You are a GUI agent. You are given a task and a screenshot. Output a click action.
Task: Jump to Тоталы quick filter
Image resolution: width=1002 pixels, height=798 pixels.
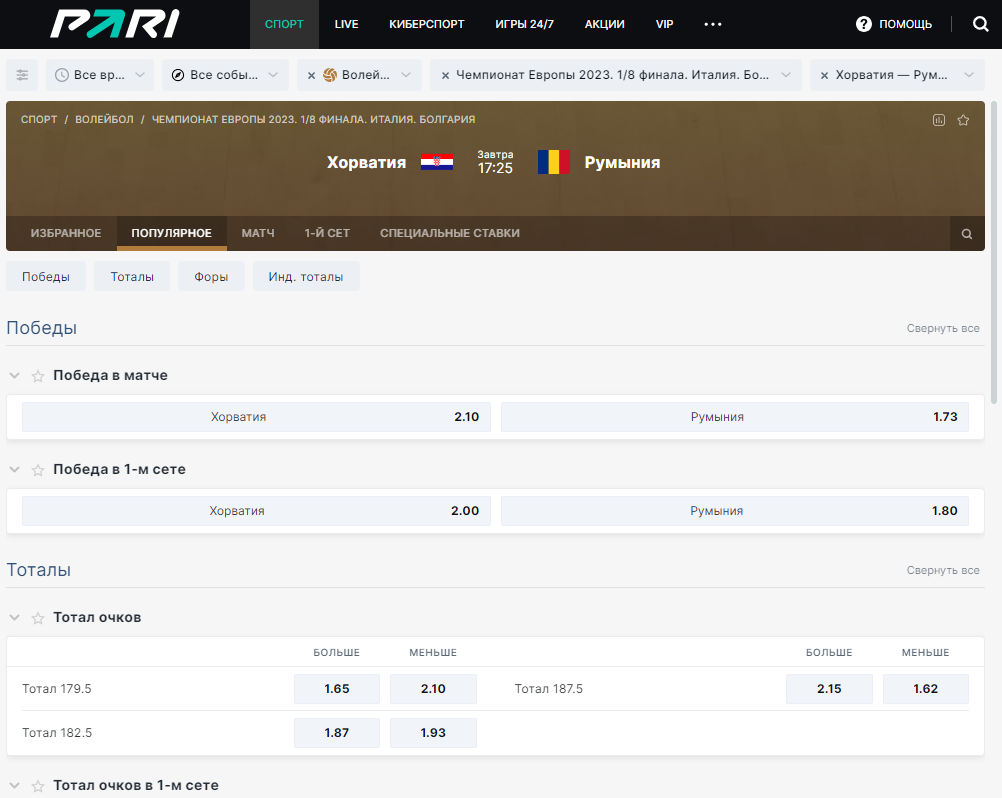click(x=132, y=277)
